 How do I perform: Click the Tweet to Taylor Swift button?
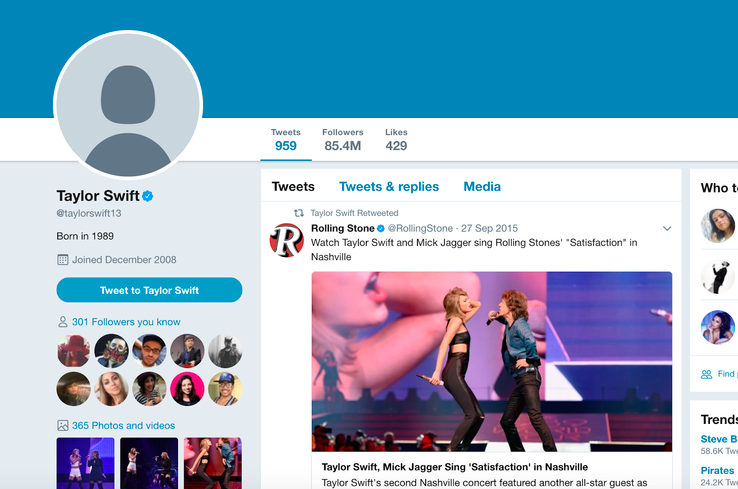pyautogui.click(x=149, y=290)
